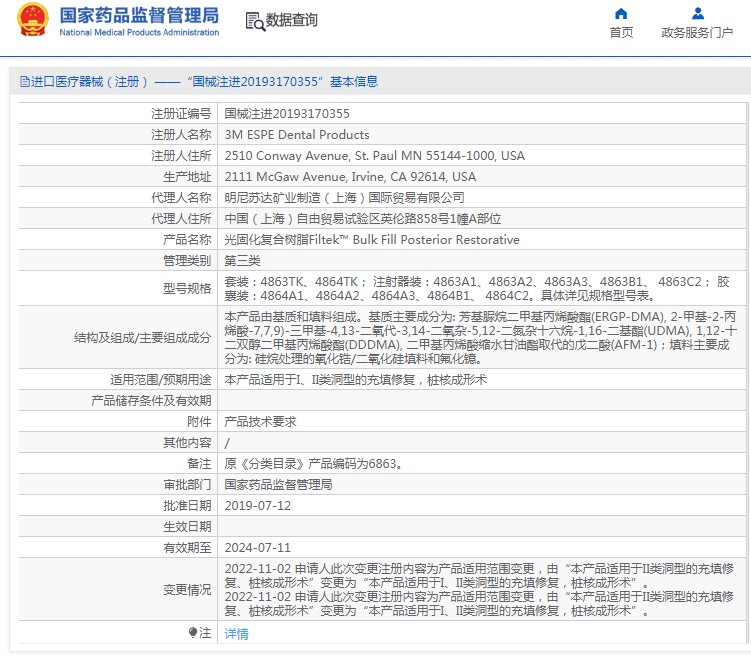Click the 政务服务门户 text label

(x=697, y=32)
